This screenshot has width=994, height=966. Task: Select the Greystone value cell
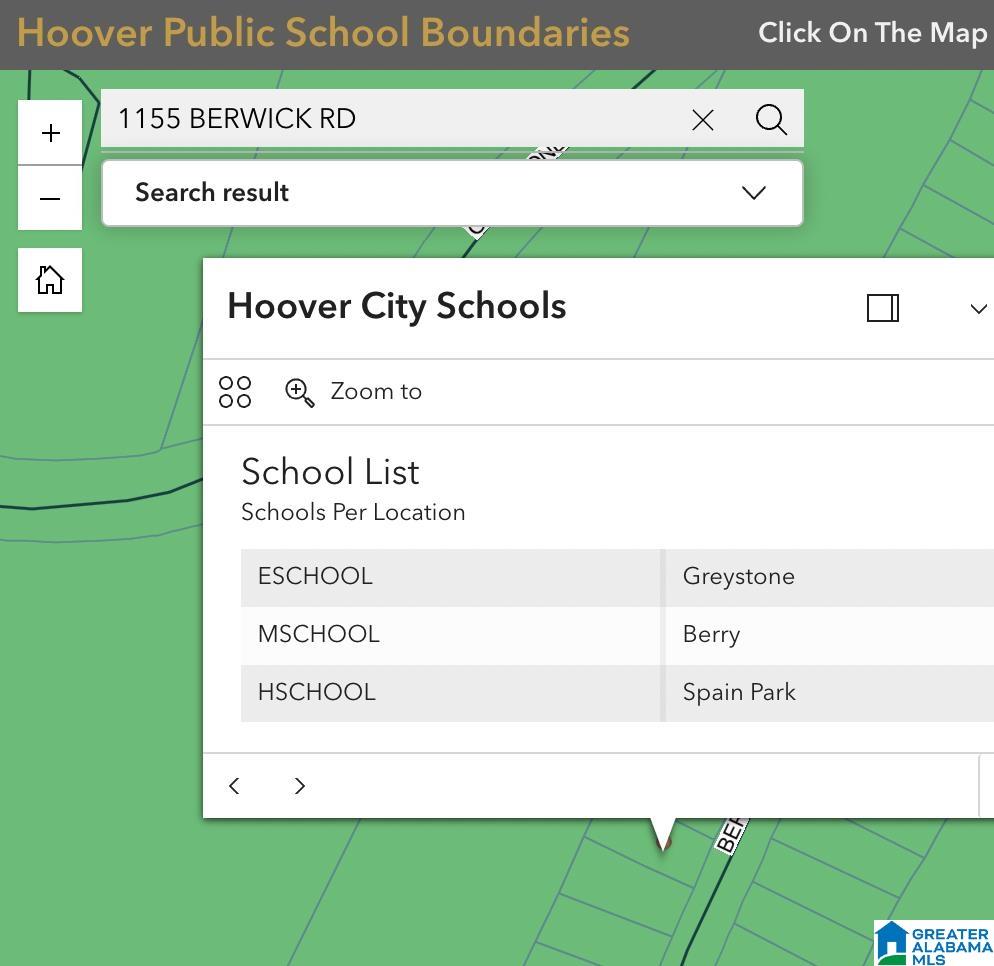pos(738,576)
